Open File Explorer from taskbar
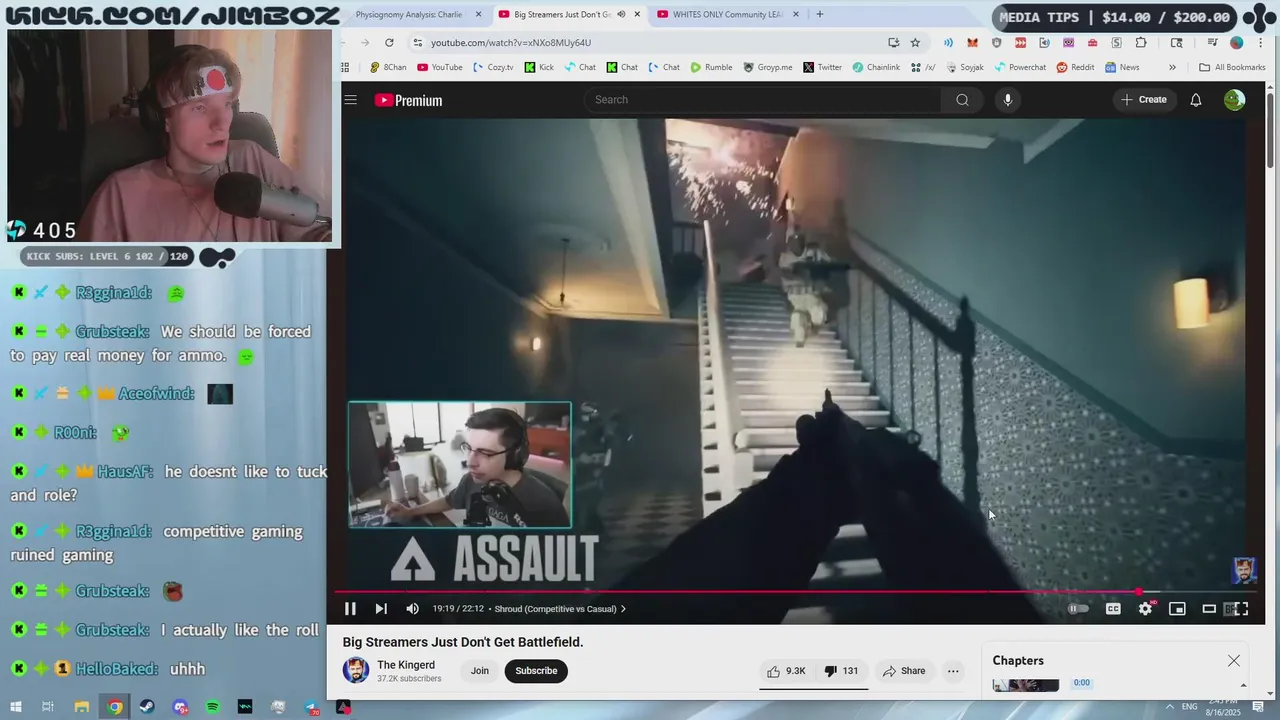The image size is (1280, 720). [x=82, y=707]
